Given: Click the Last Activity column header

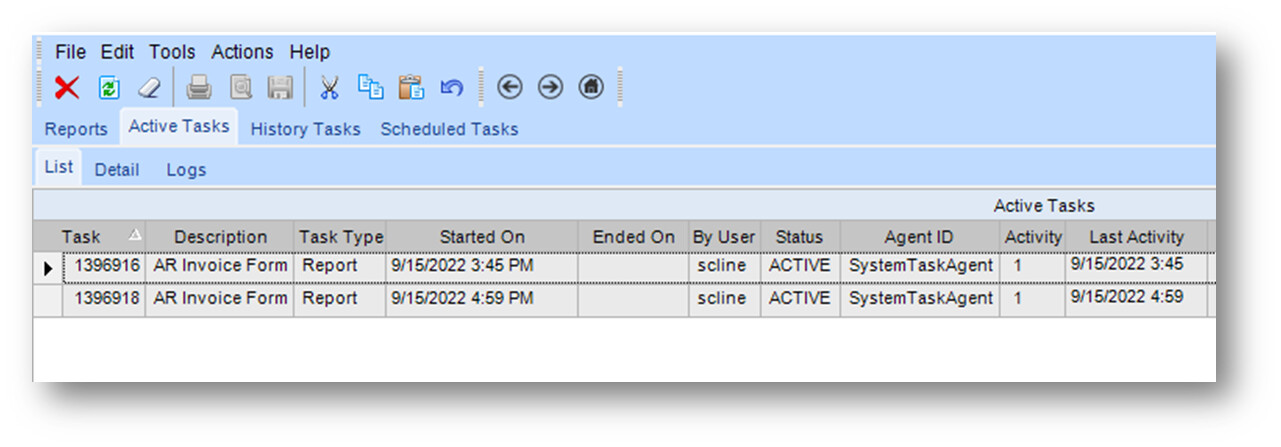Looking at the screenshot, I should [1136, 237].
